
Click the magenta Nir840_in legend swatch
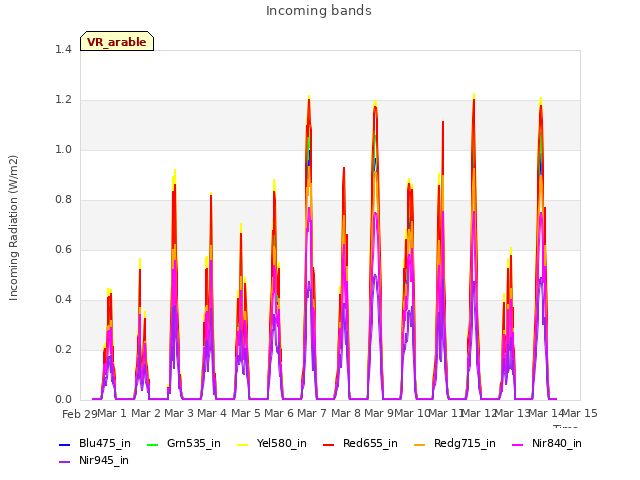coord(518,444)
